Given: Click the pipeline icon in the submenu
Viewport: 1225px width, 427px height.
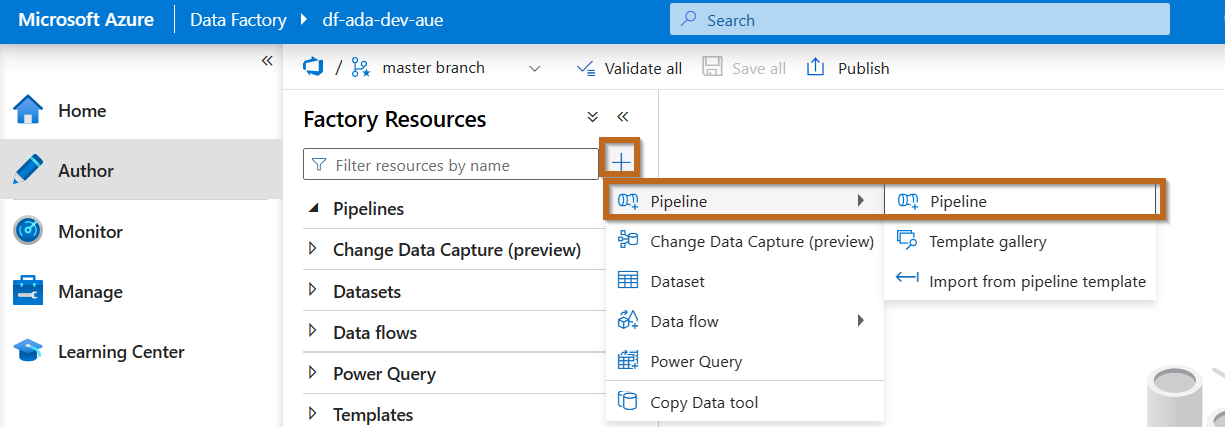Looking at the screenshot, I should (x=907, y=201).
